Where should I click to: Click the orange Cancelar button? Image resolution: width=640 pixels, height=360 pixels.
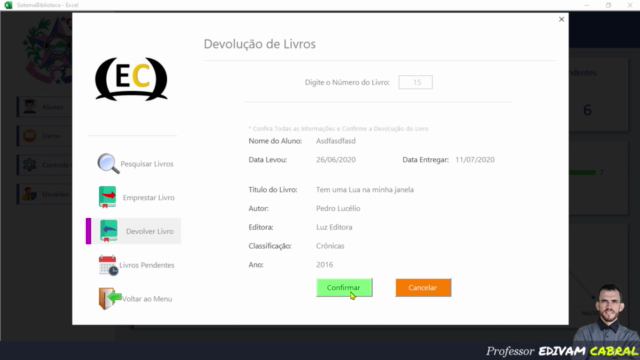tap(423, 288)
